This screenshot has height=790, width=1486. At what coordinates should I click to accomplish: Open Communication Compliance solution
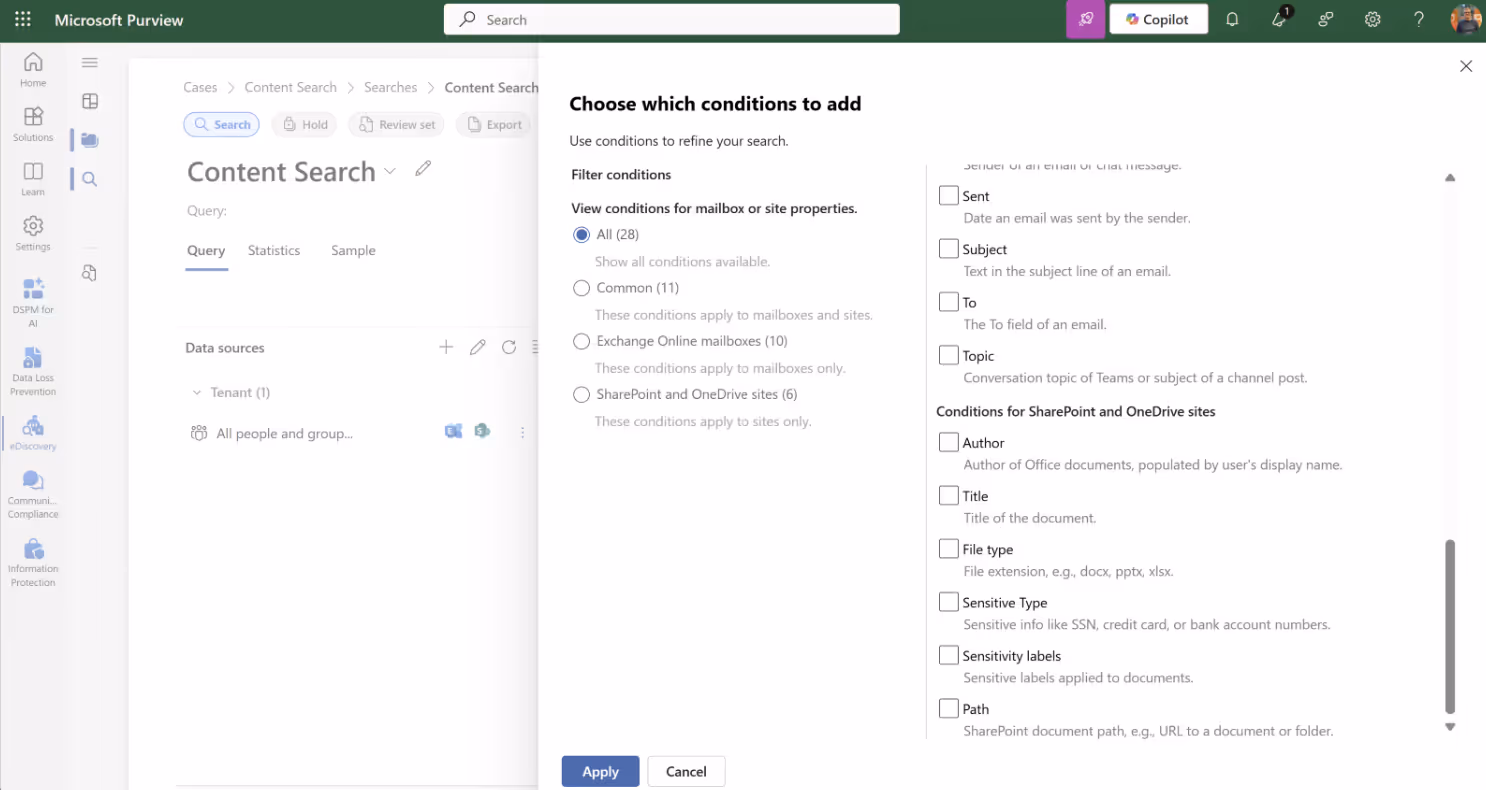[33, 494]
